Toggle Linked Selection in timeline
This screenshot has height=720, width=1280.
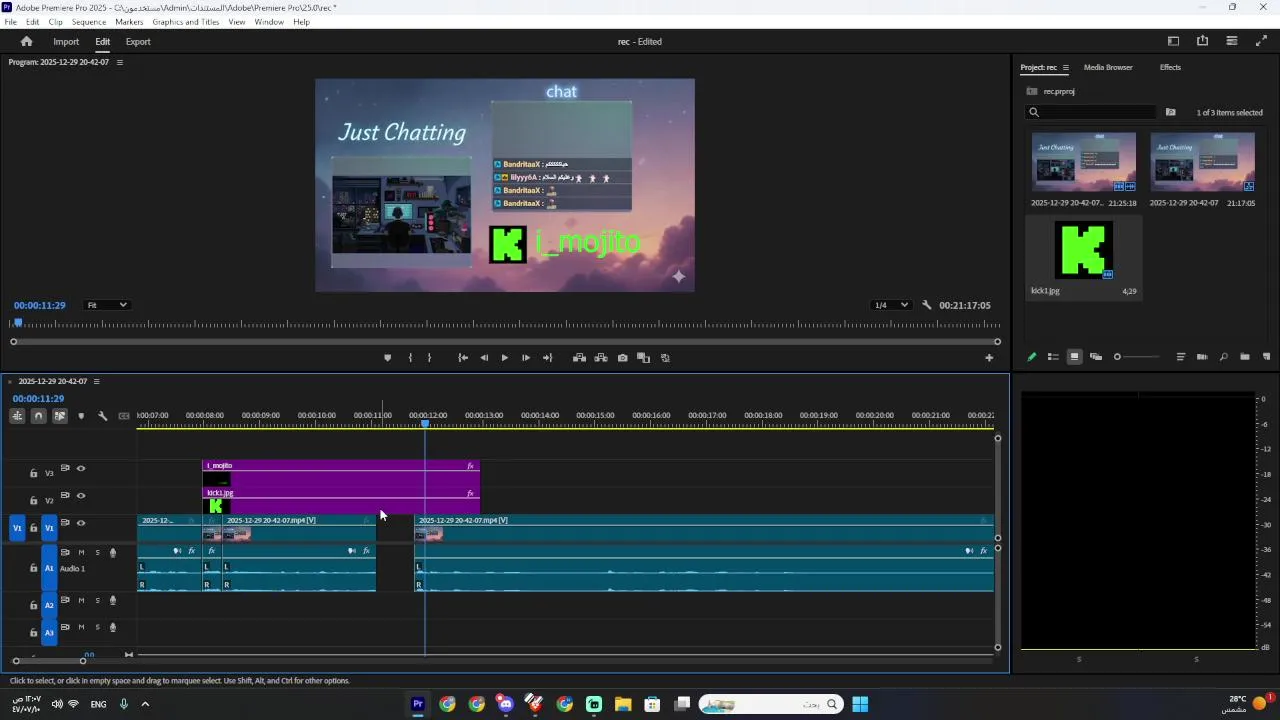click(x=60, y=416)
